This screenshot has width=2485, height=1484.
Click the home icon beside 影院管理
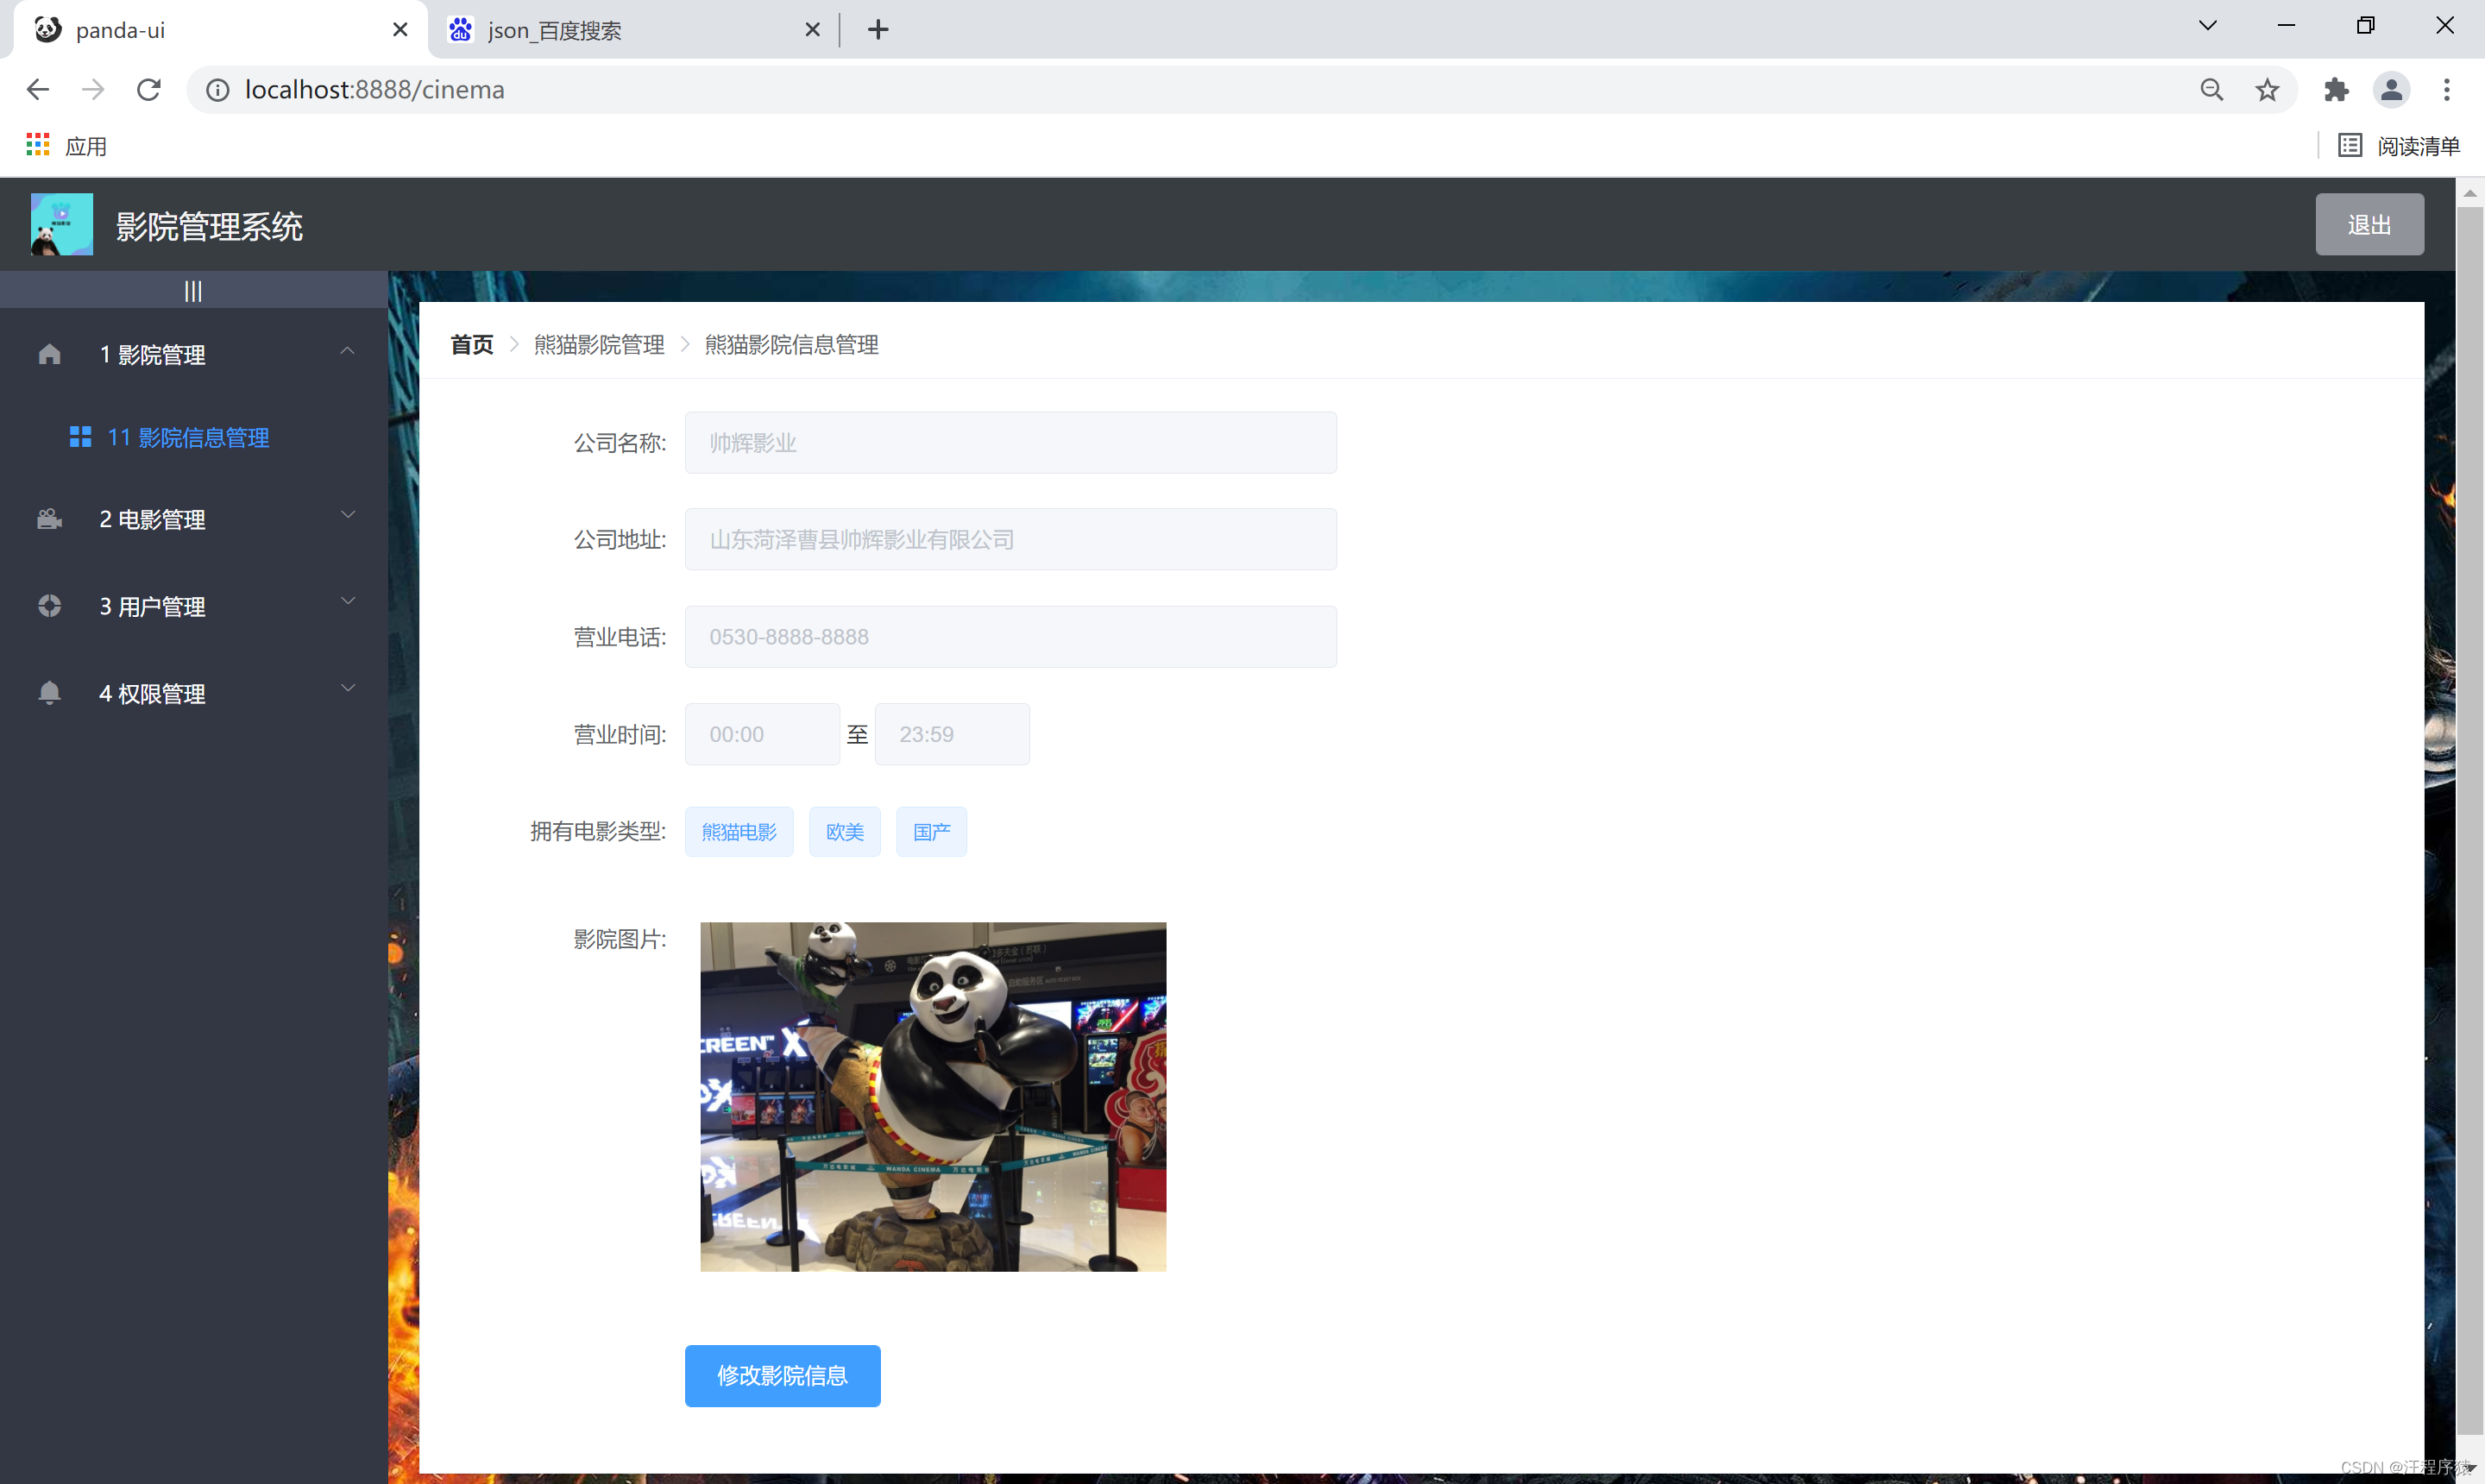[x=49, y=354]
